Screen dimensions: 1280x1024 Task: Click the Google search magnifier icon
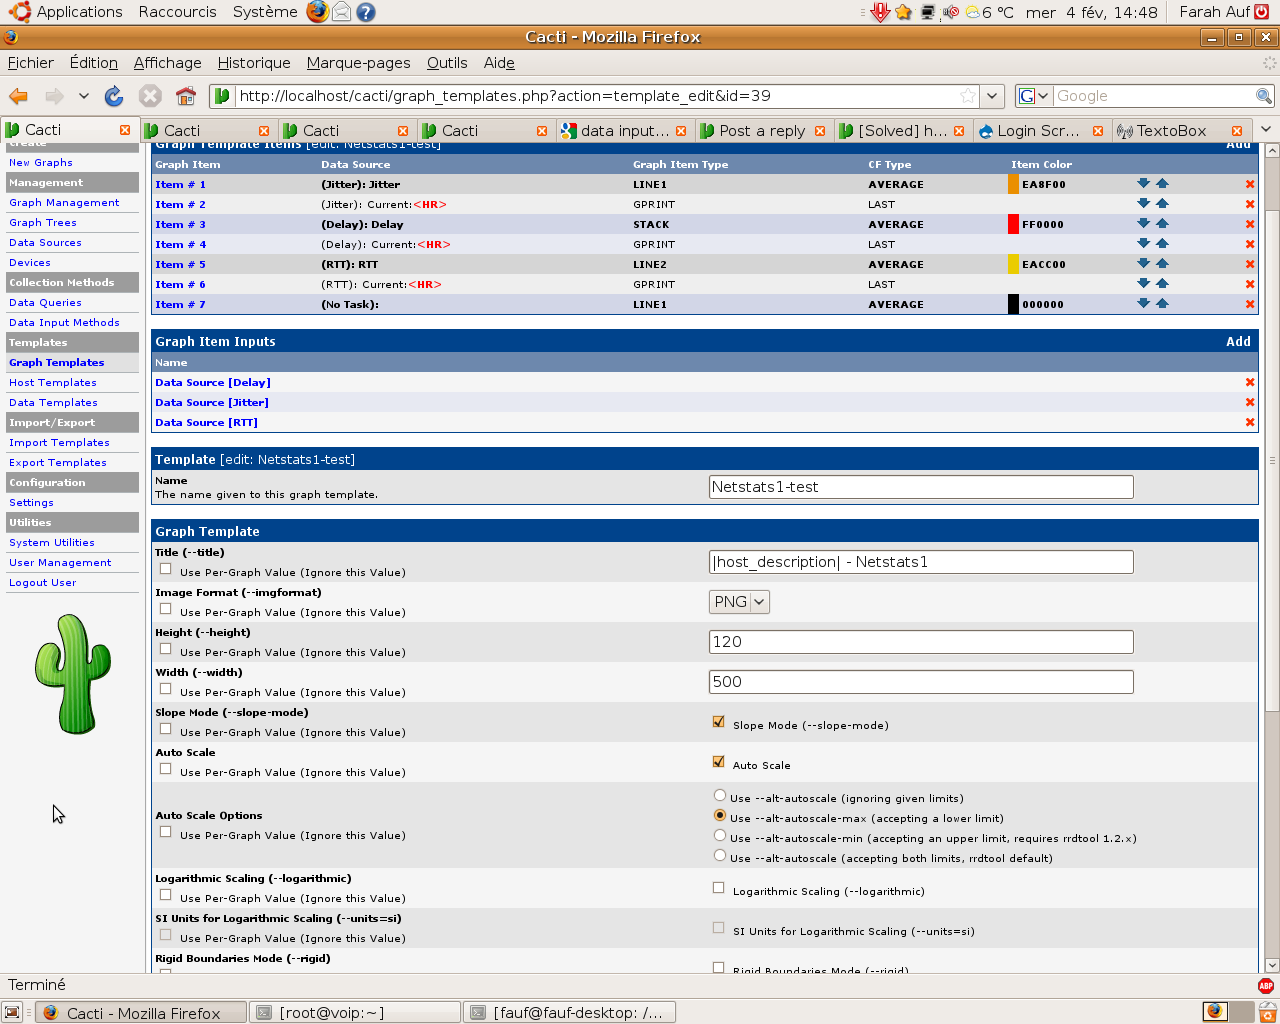point(1264,96)
